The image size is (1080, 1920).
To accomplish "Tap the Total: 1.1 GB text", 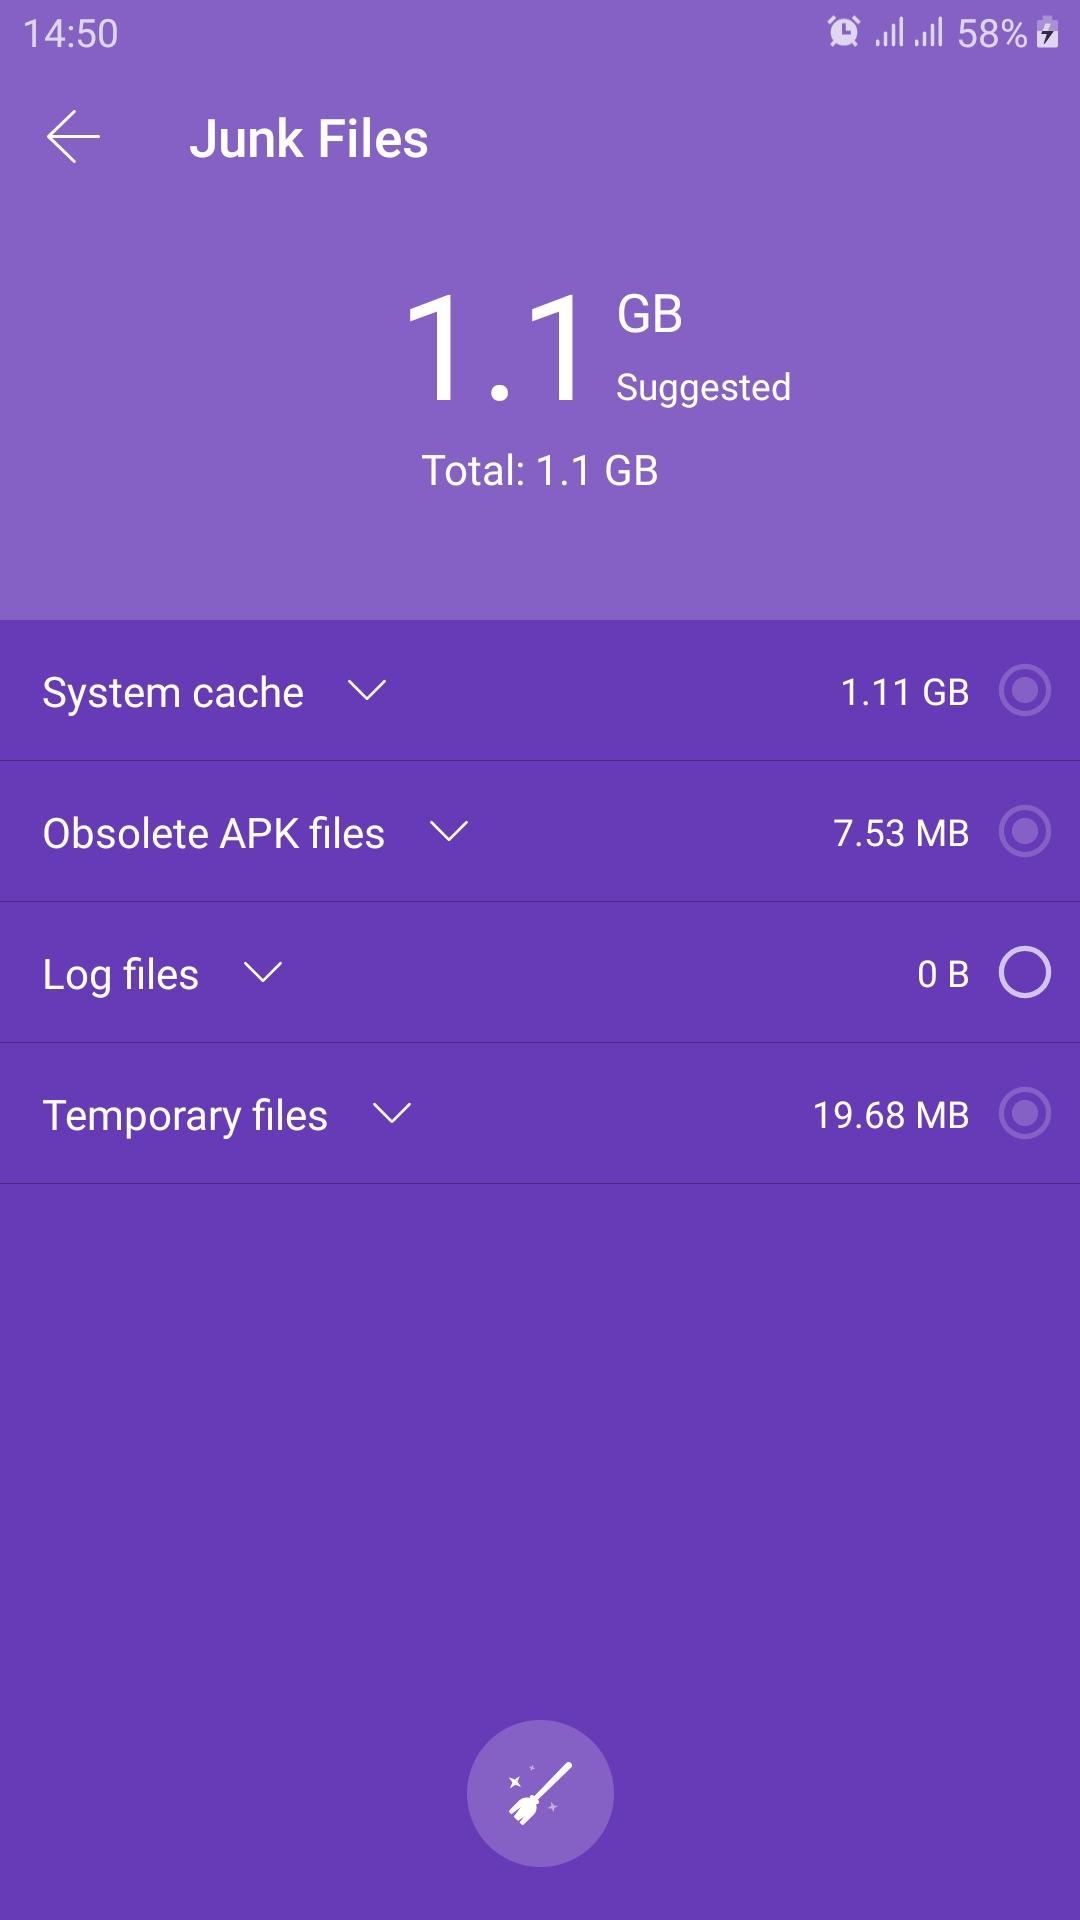I will click(x=540, y=470).
